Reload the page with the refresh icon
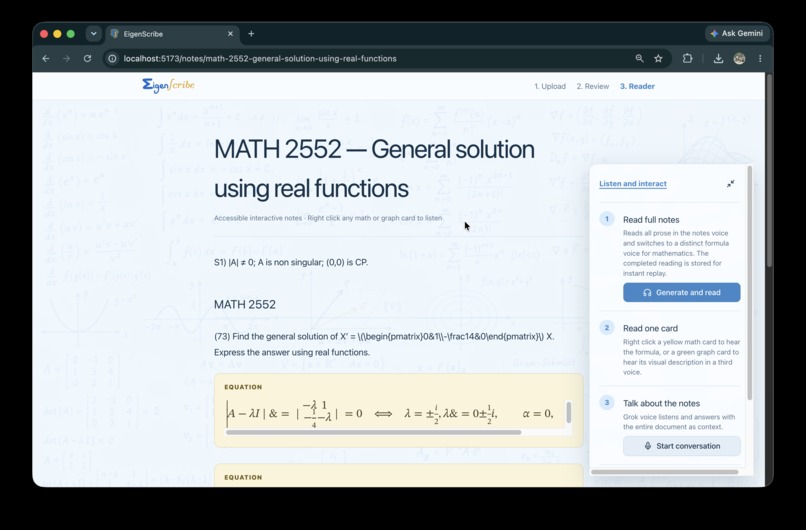The height and width of the screenshot is (530, 806). [87, 59]
